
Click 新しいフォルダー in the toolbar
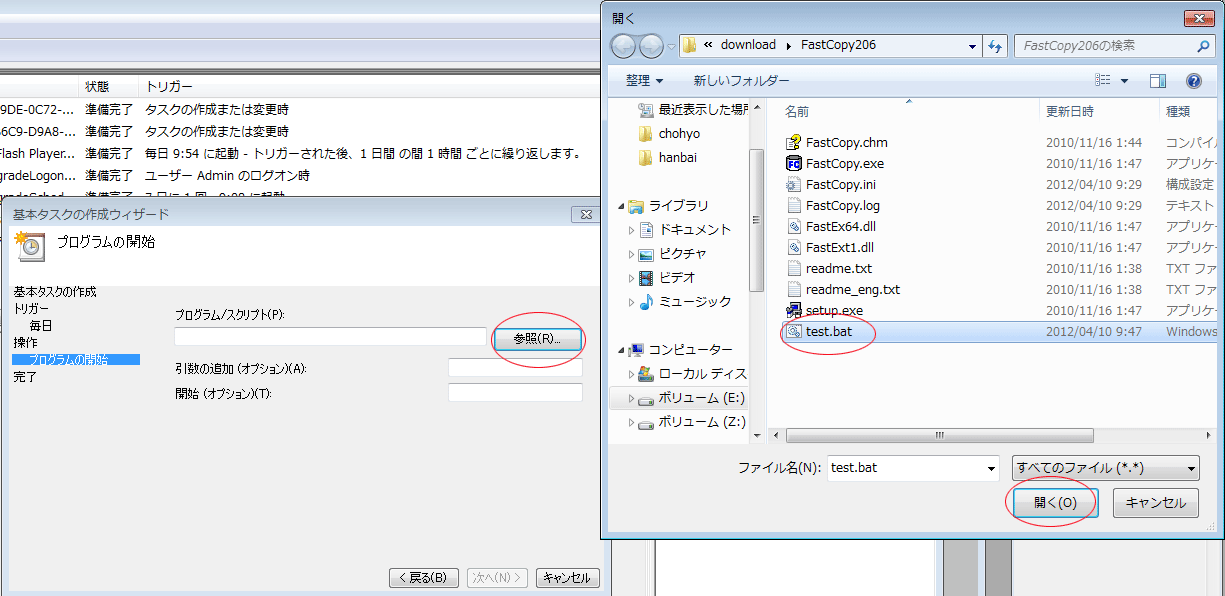click(x=741, y=81)
